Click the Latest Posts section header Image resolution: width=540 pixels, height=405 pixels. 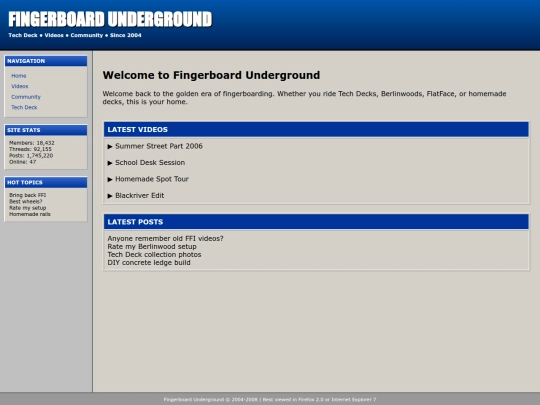coord(316,222)
